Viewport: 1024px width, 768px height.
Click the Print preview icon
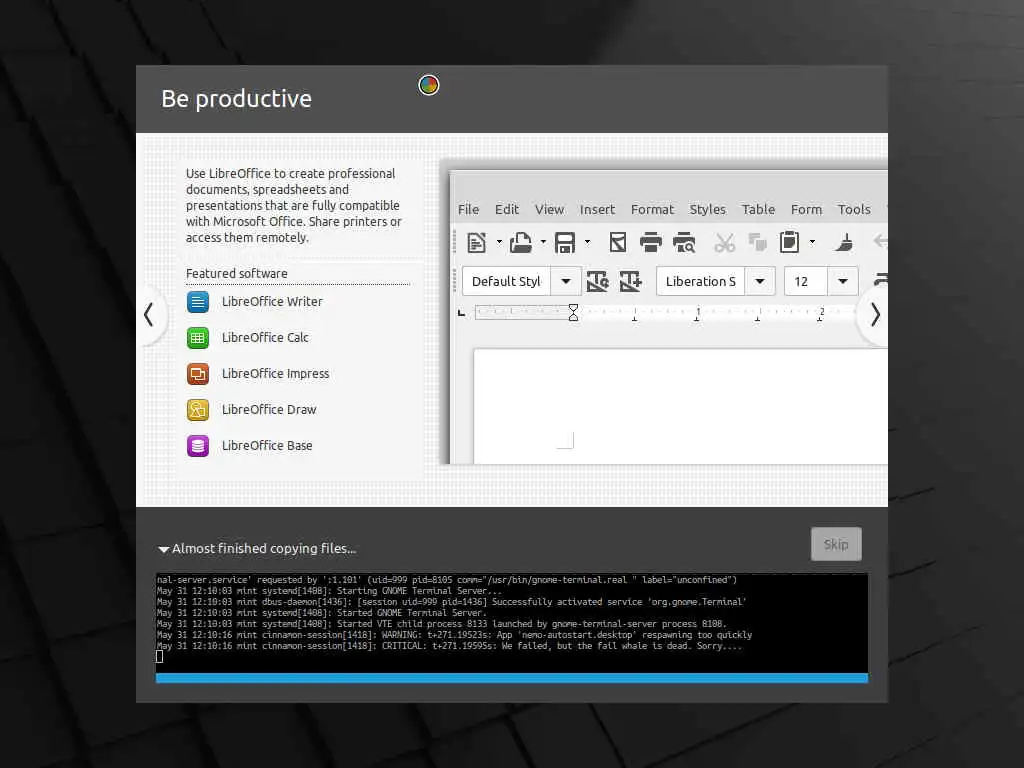coord(684,242)
